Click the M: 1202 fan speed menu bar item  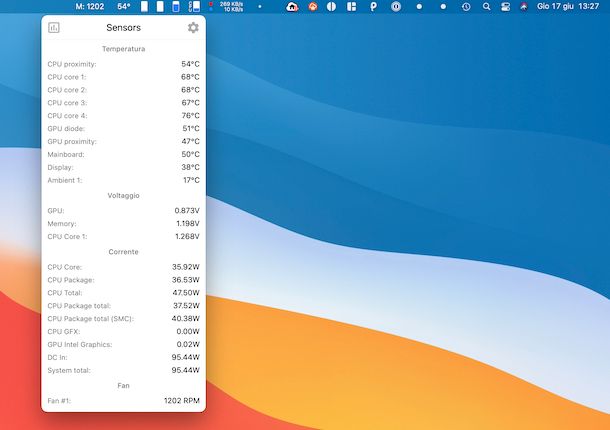[x=90, y=7]
